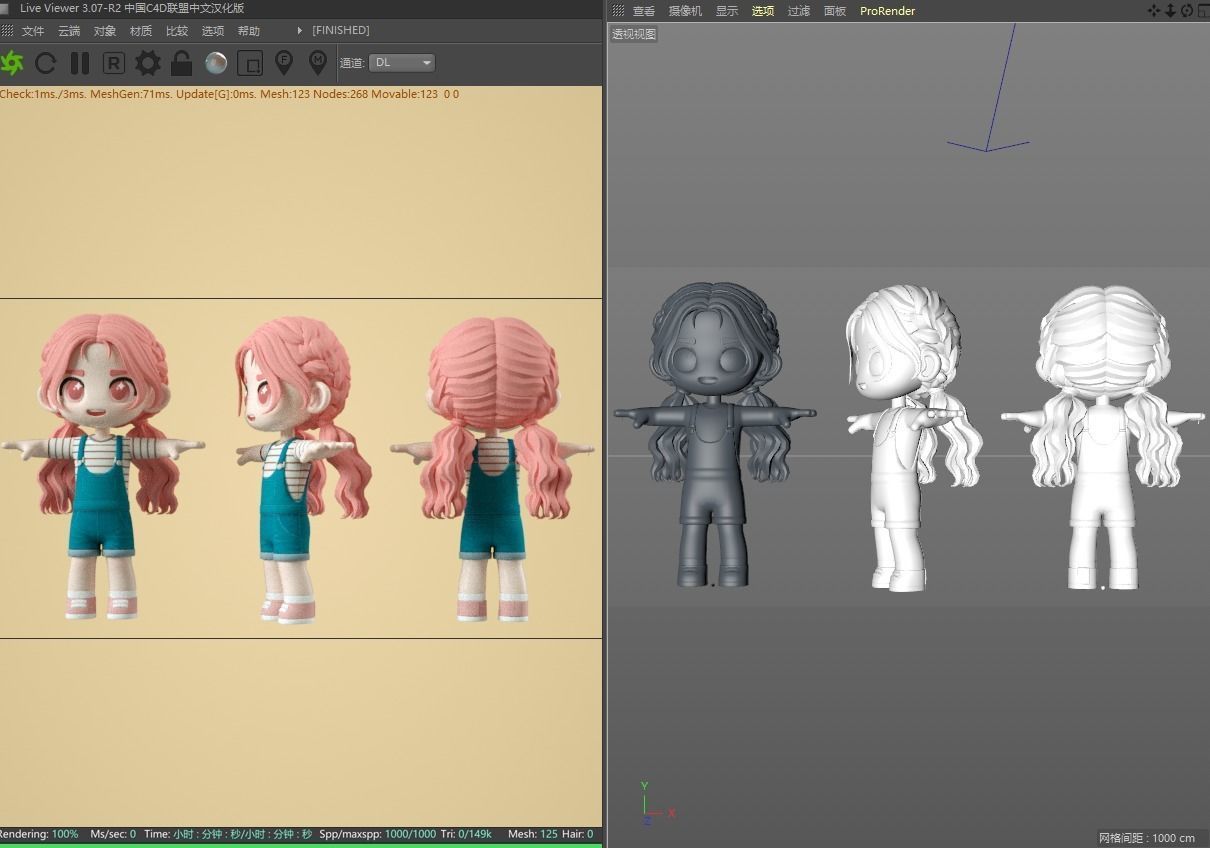Open the 云端 menu in Live Viewer

[69, 31]
